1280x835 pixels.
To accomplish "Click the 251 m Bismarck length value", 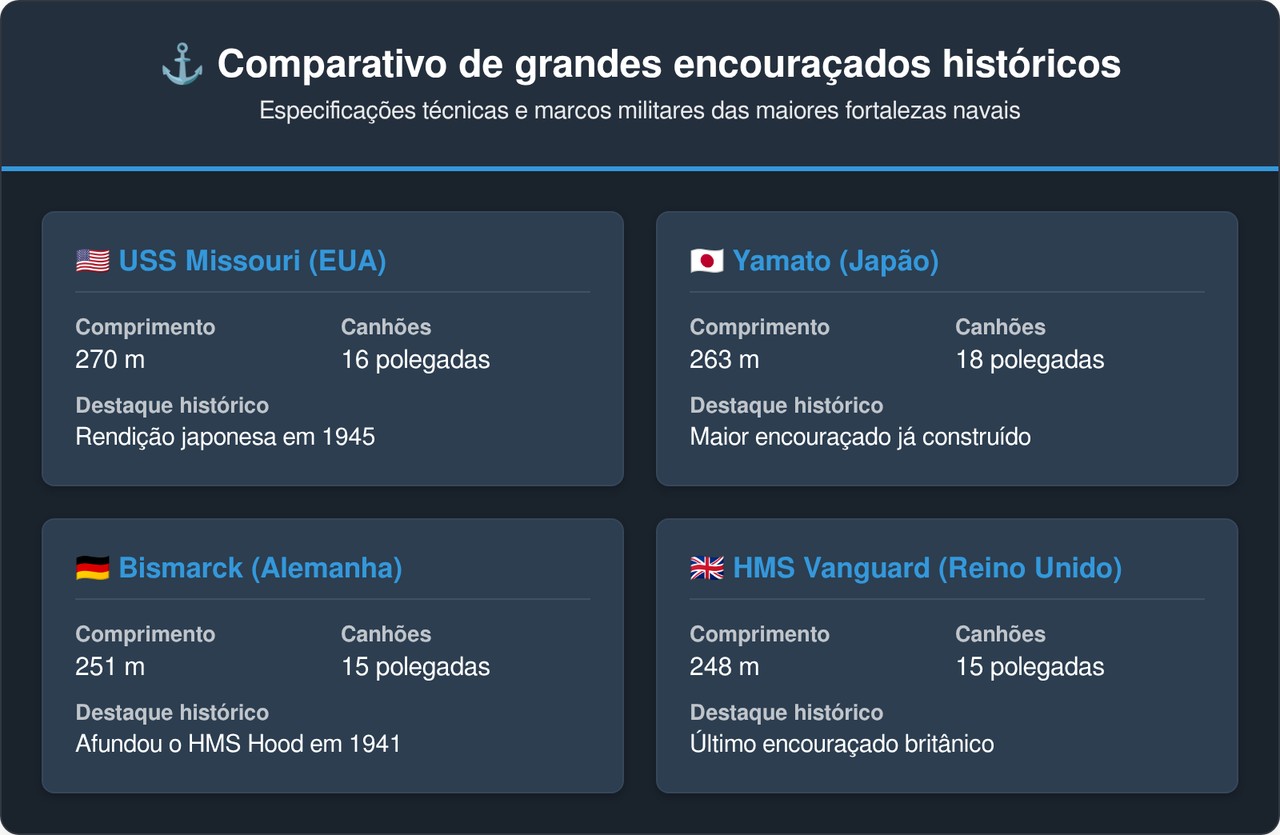I will click(x=110, y=667).
